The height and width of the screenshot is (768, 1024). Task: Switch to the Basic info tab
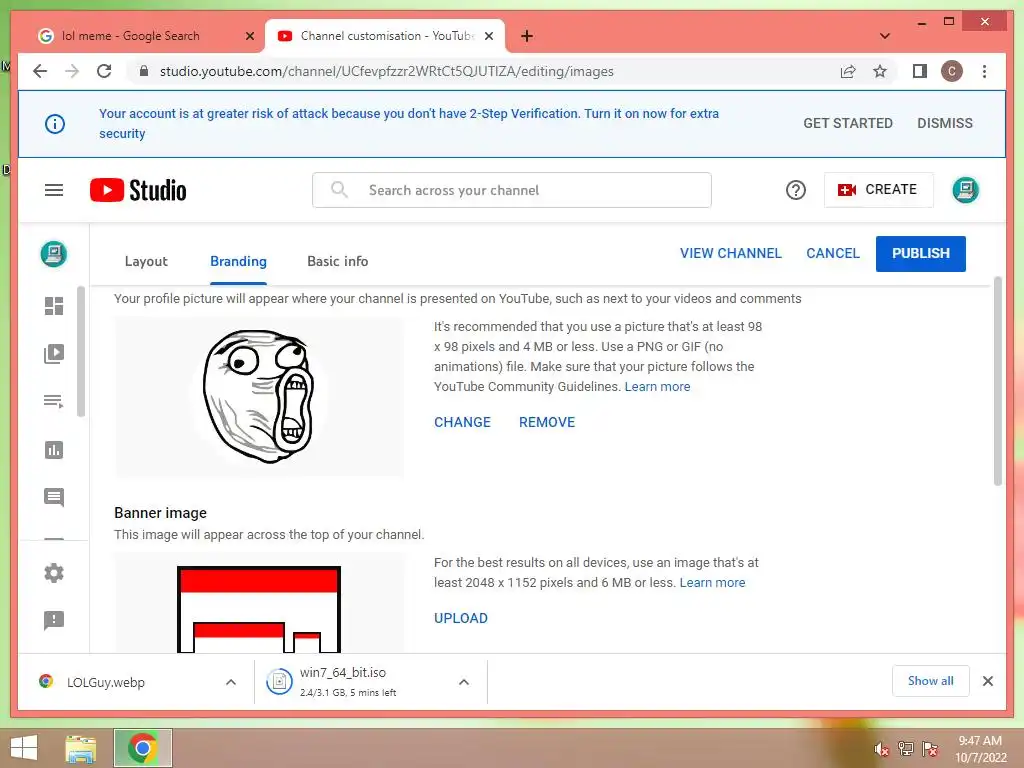pyautogui.click(x=338, y=261)
